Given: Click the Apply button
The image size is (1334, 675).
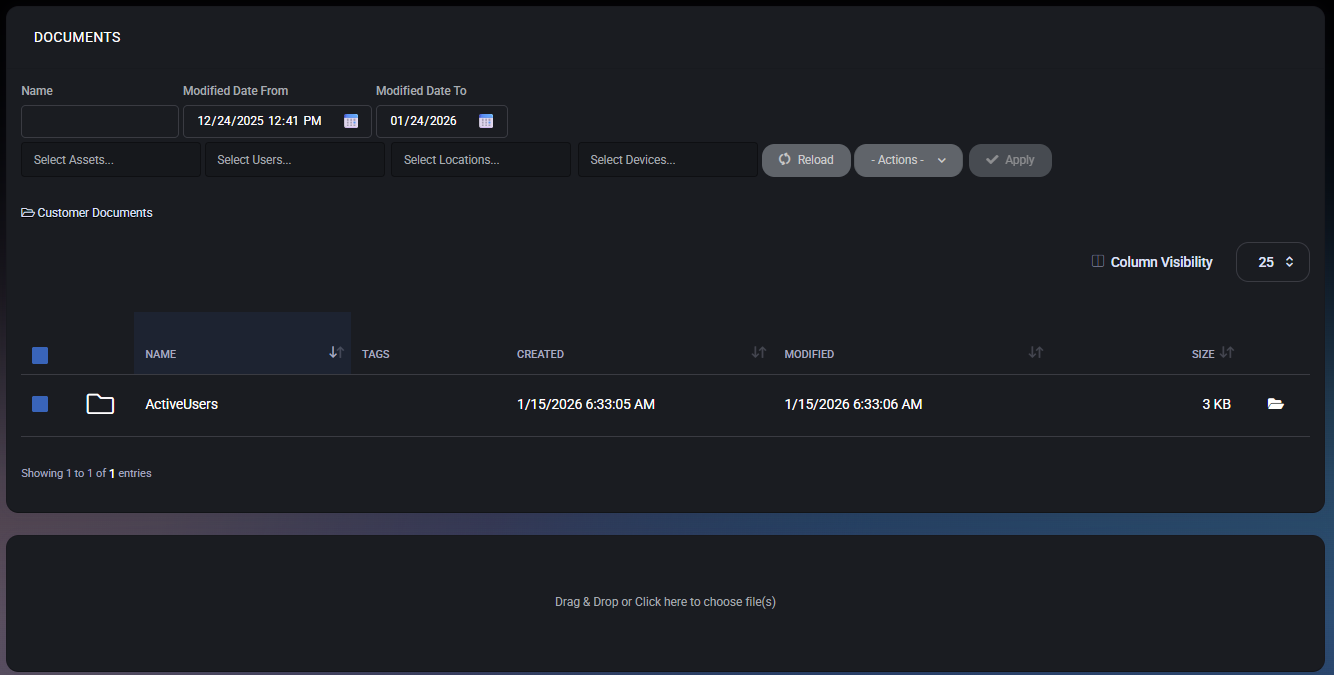Looking at the screenshot, I should 1009,160.
